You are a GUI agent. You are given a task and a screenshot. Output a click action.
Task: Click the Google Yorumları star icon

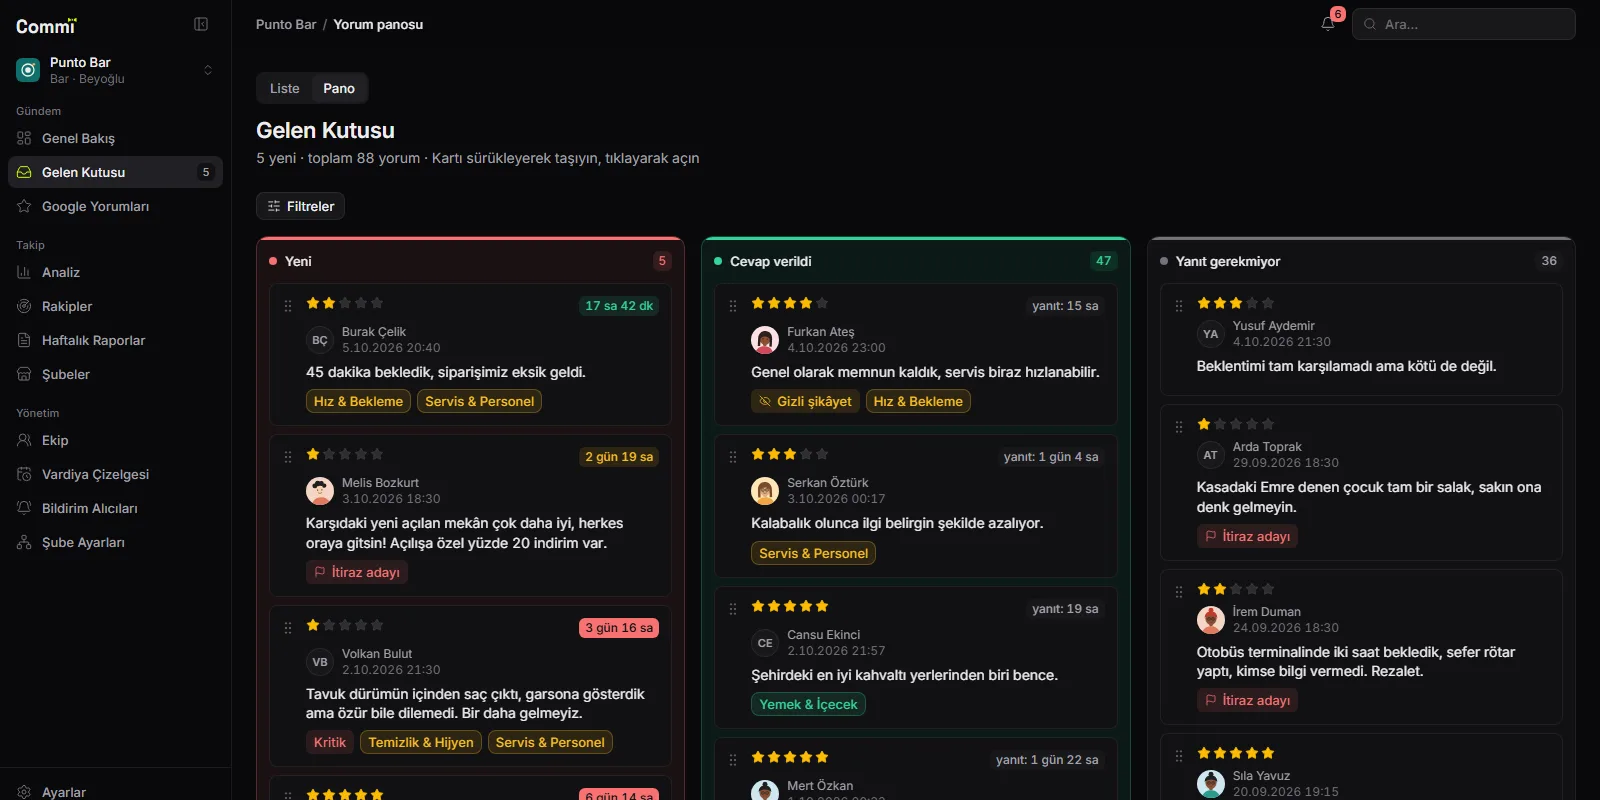pyautogui.click(x=24, y=206)
